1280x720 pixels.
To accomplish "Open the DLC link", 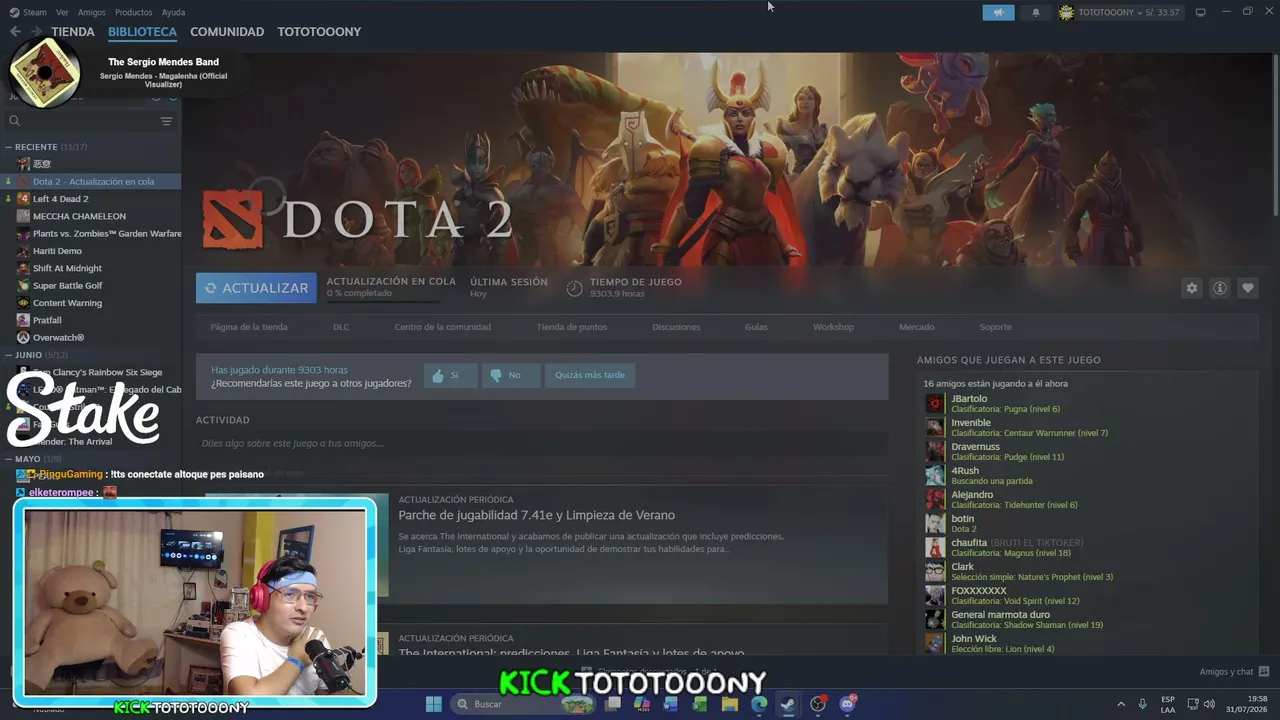I will (341, 327).
